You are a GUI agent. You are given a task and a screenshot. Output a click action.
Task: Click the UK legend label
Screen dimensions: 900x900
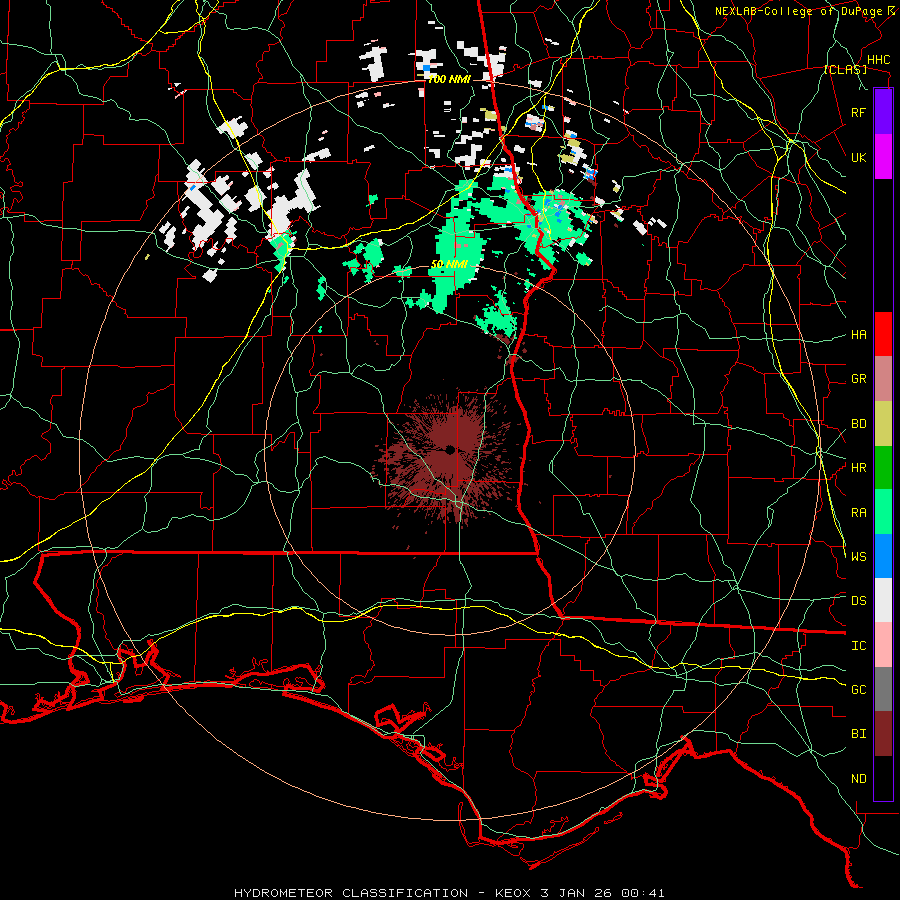pos(859,157)
